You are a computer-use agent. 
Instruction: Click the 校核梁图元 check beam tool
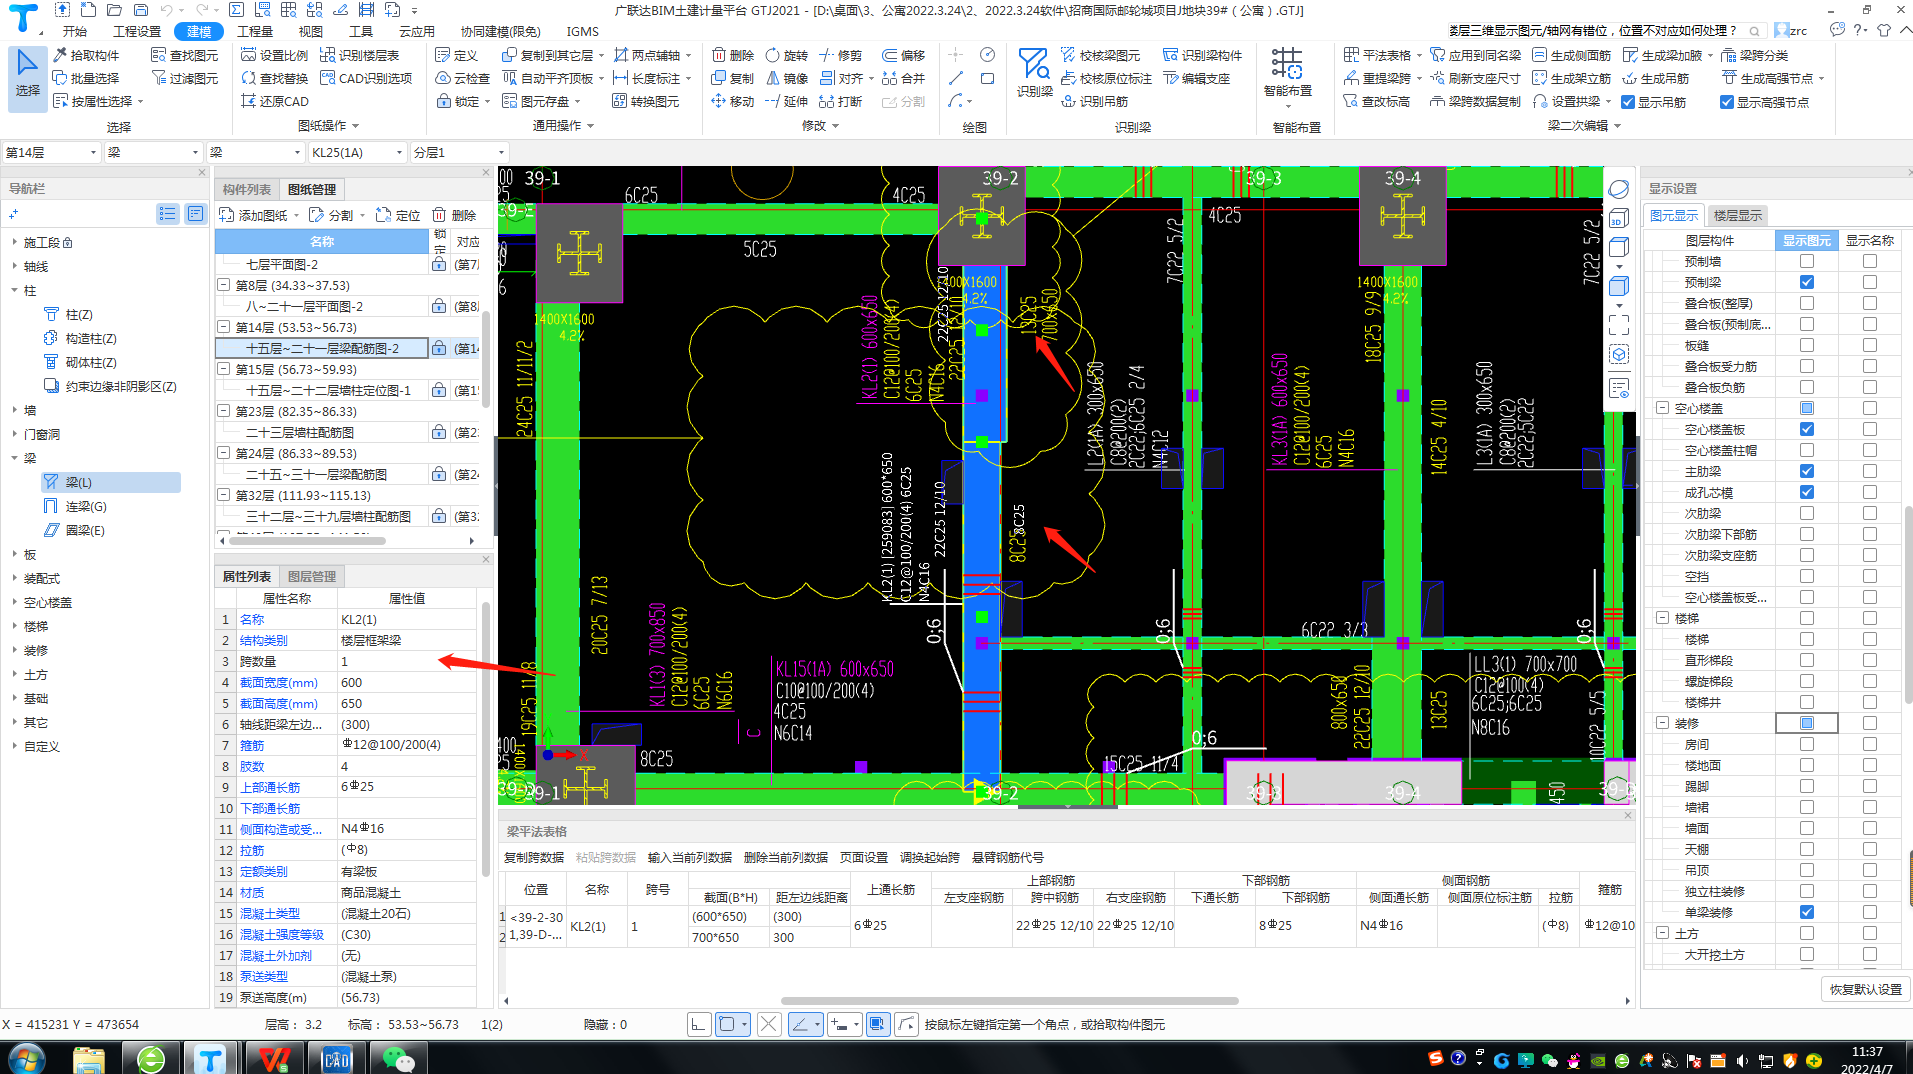click(x=1100, y=55)
